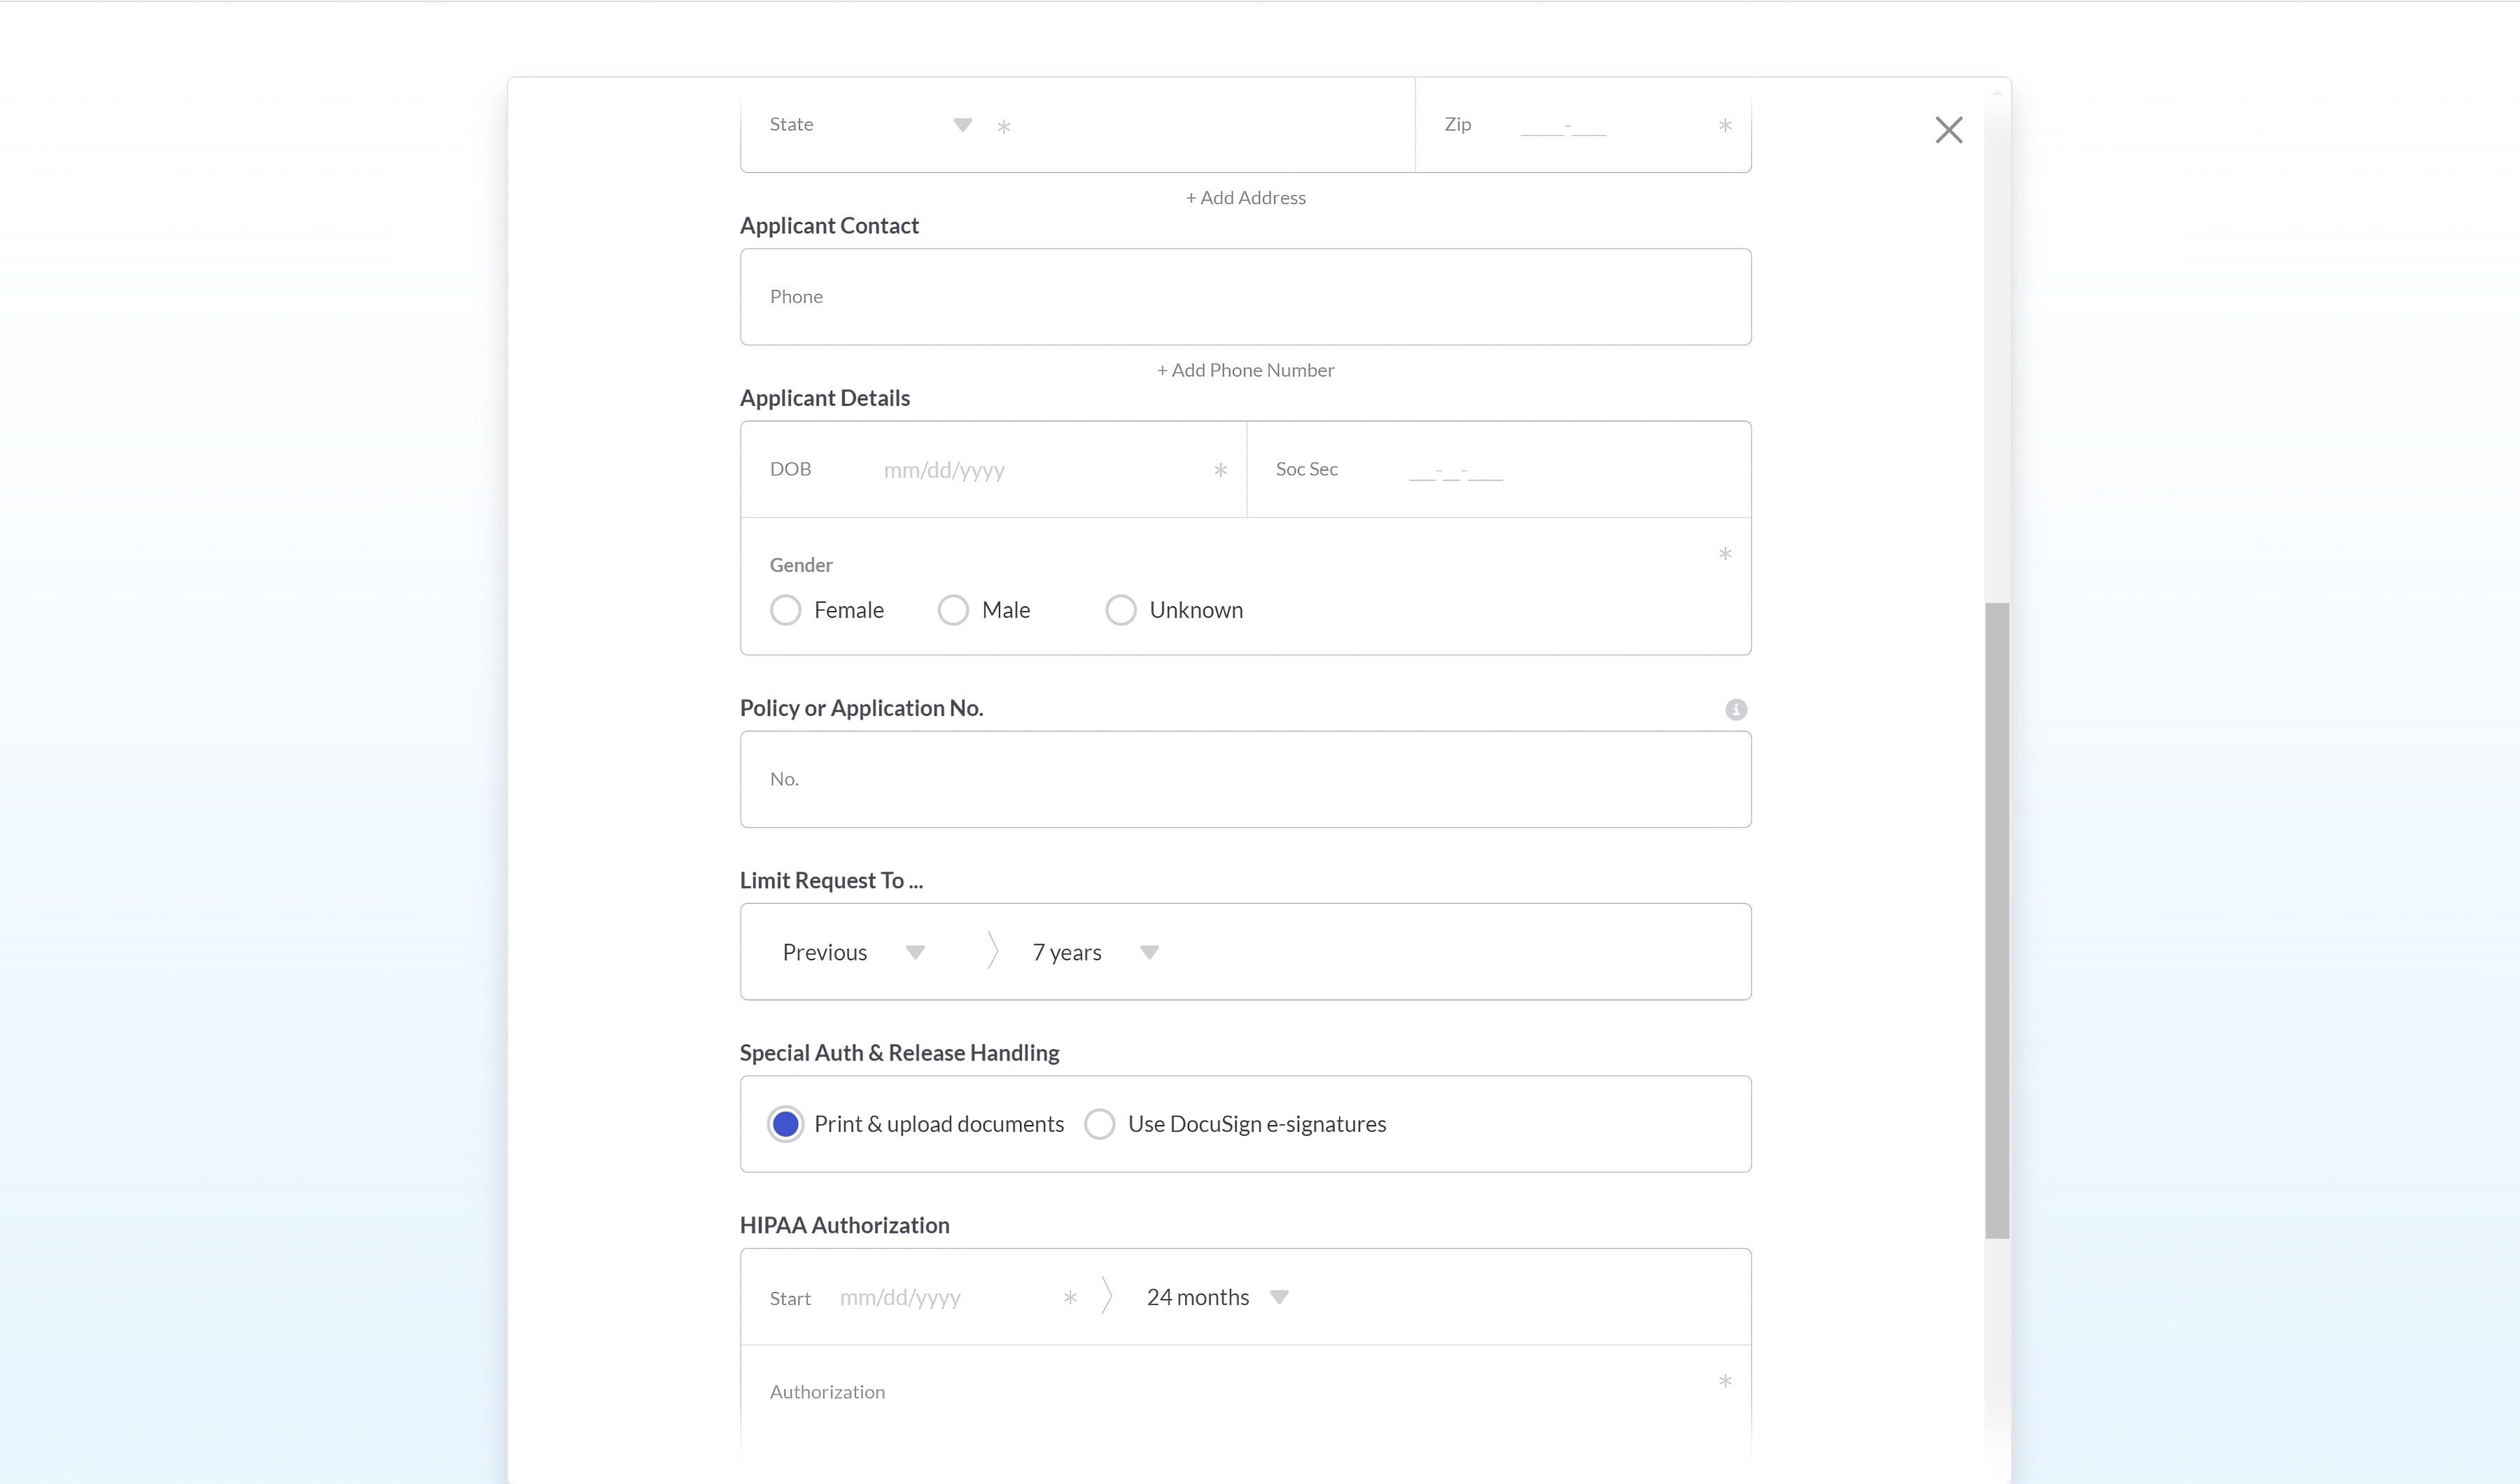This screenshot has width=2520, height=1484.
Task: Select the Male gender option
Action: pyautogui.click(x=953, y=610)
